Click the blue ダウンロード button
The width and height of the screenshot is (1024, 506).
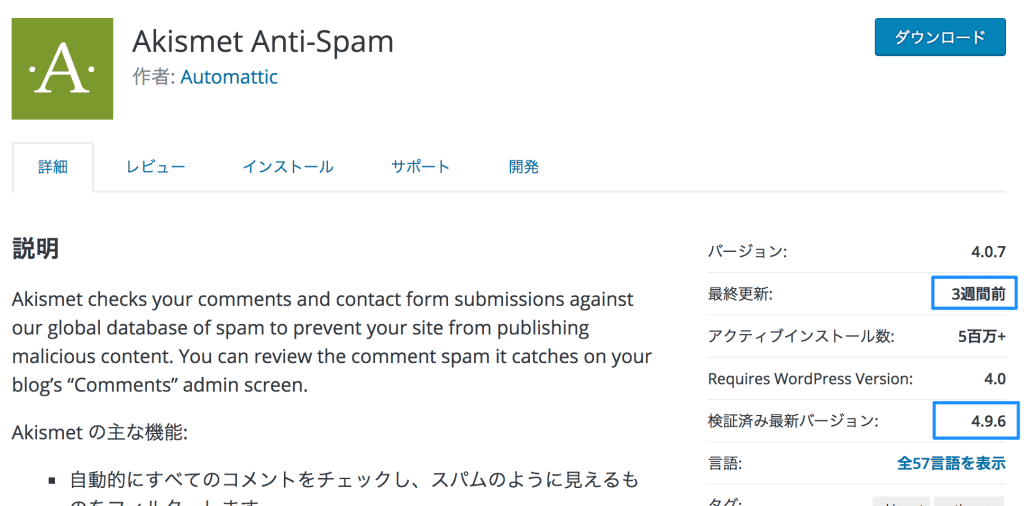click(x=940, y=37)
